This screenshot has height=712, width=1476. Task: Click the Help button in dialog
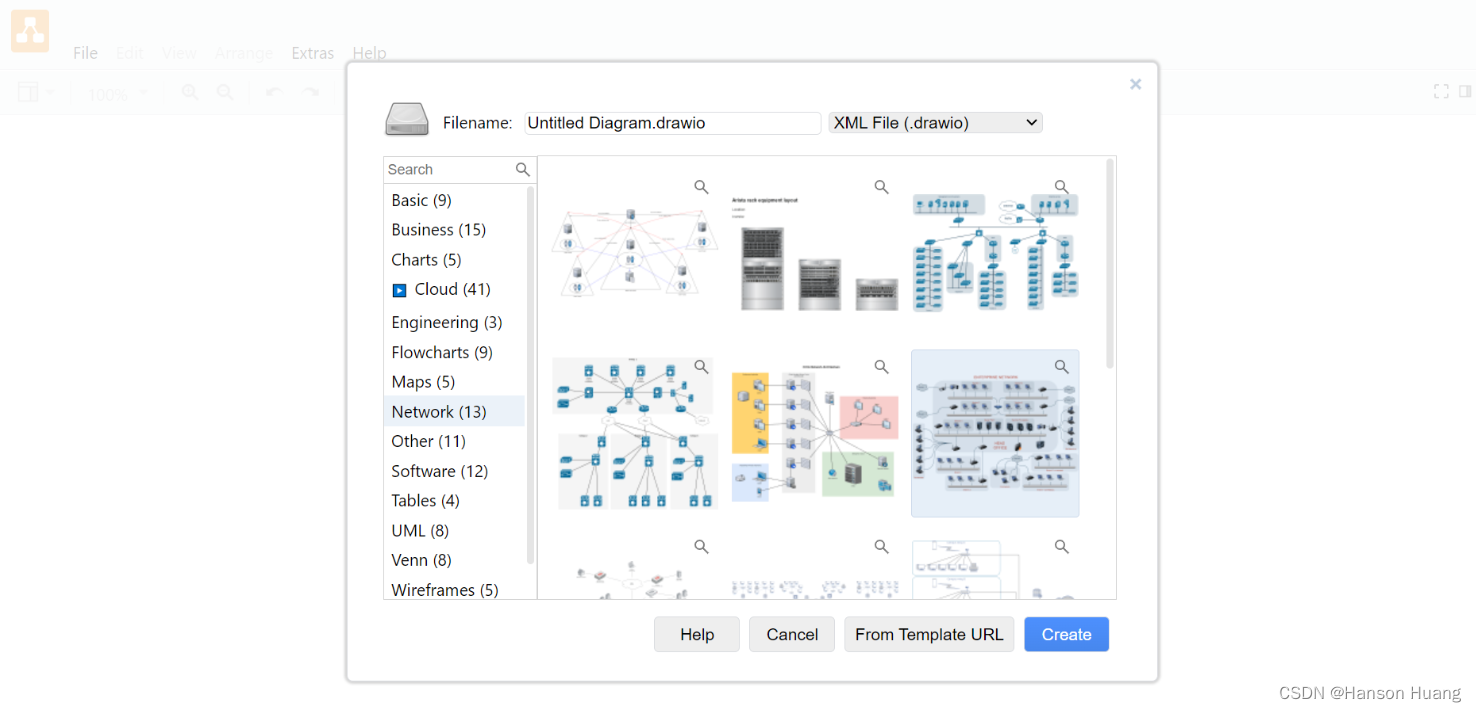(x=697, y=634)
